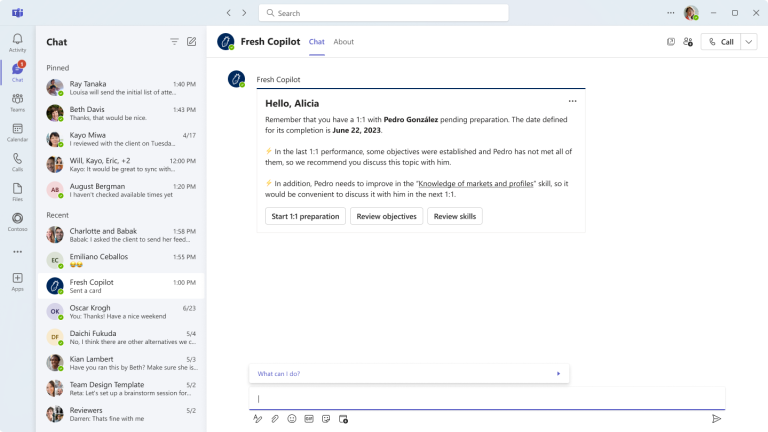This screenshot has height=432, width=768.
Task: Open the Contoso app icon
Action: point(18,222)
